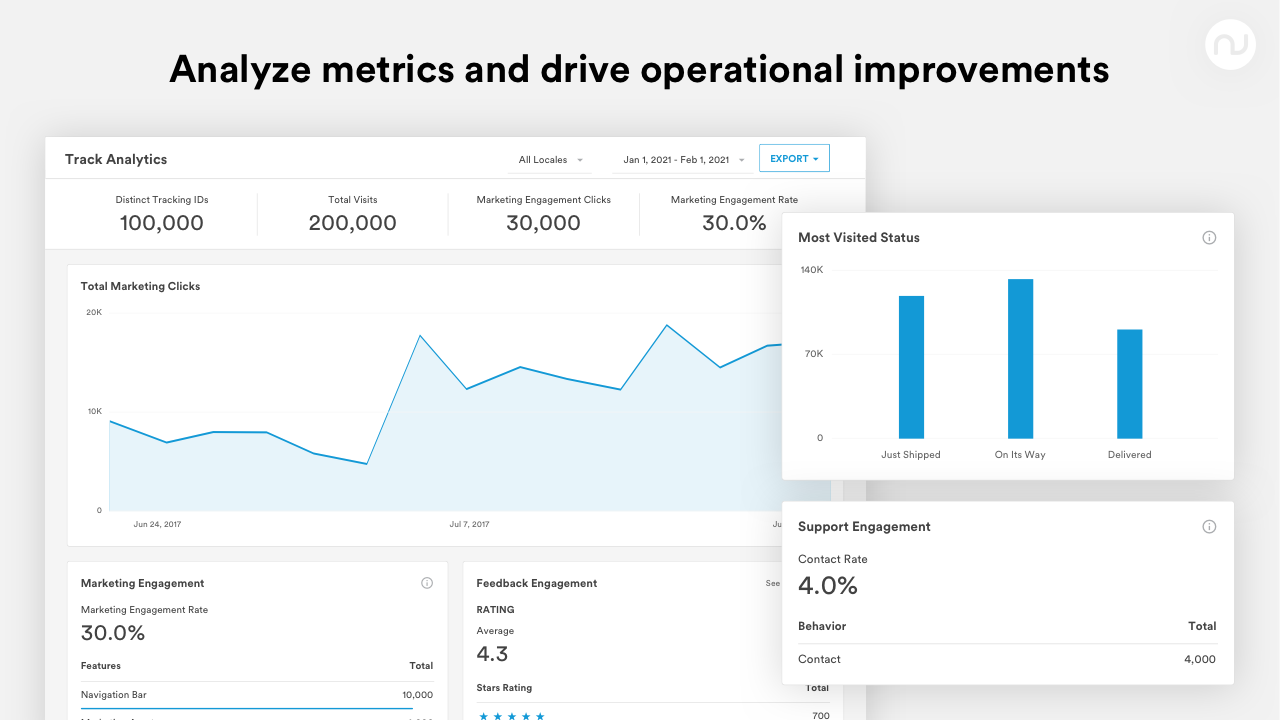Click the Distinct Tracking IDs value 100,000

162,223
